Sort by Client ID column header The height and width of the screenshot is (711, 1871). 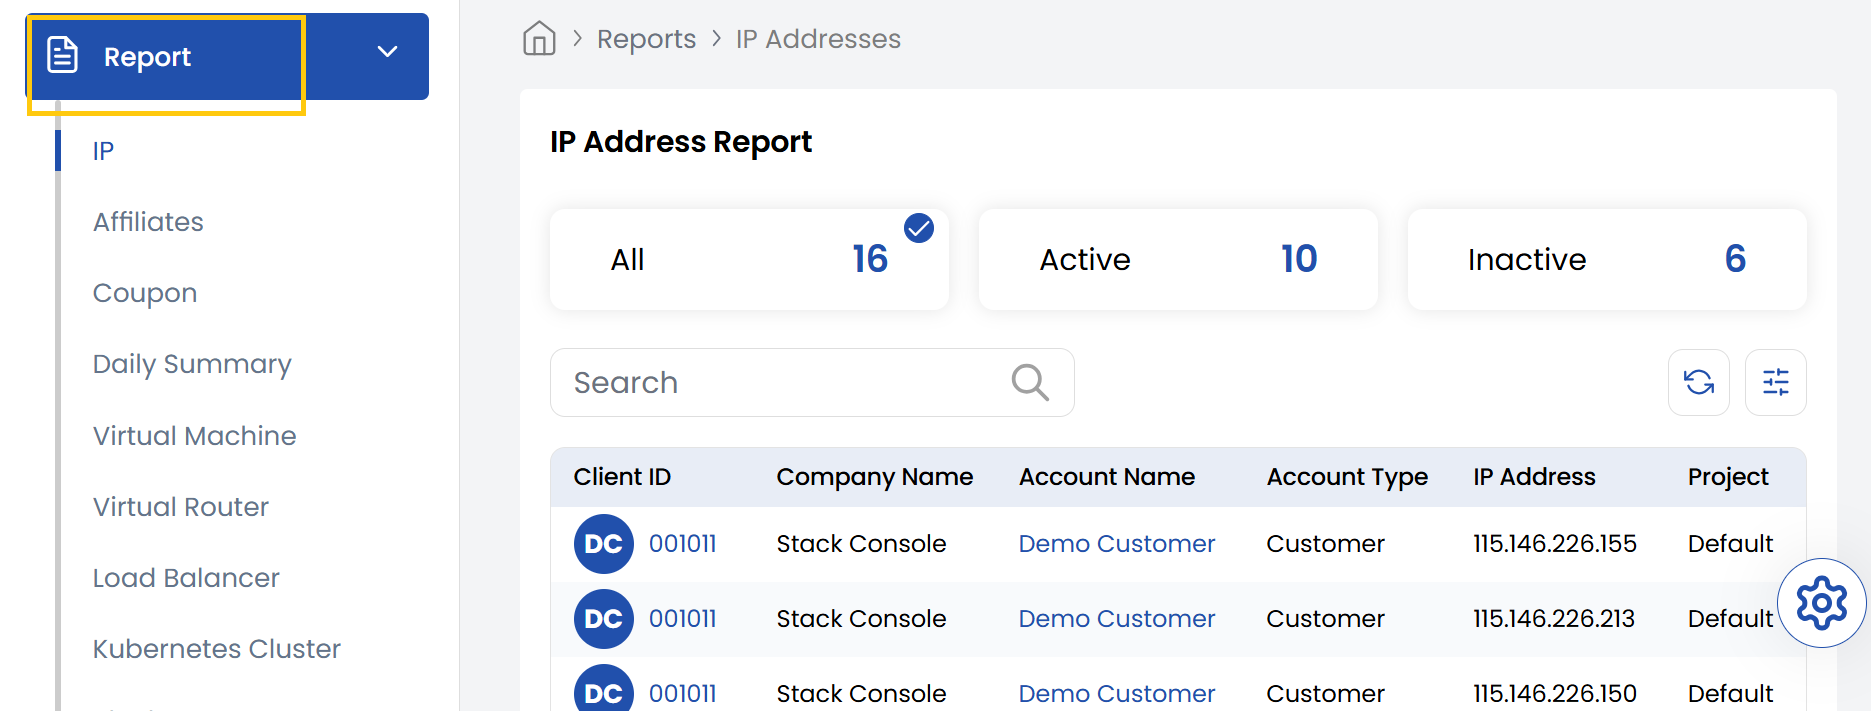coord(622,477)
